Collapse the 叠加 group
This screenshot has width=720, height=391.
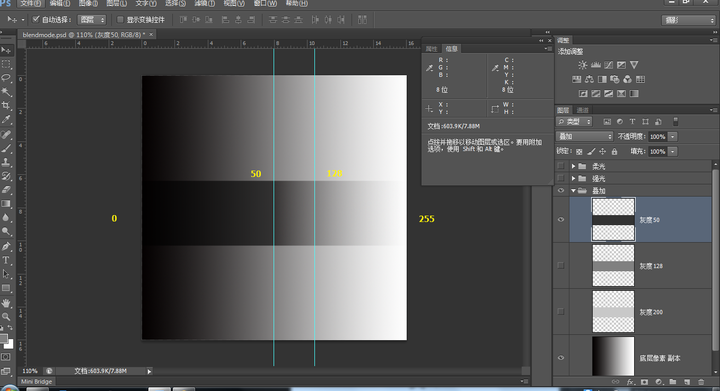pyautogui.click(x=574, y=190)
